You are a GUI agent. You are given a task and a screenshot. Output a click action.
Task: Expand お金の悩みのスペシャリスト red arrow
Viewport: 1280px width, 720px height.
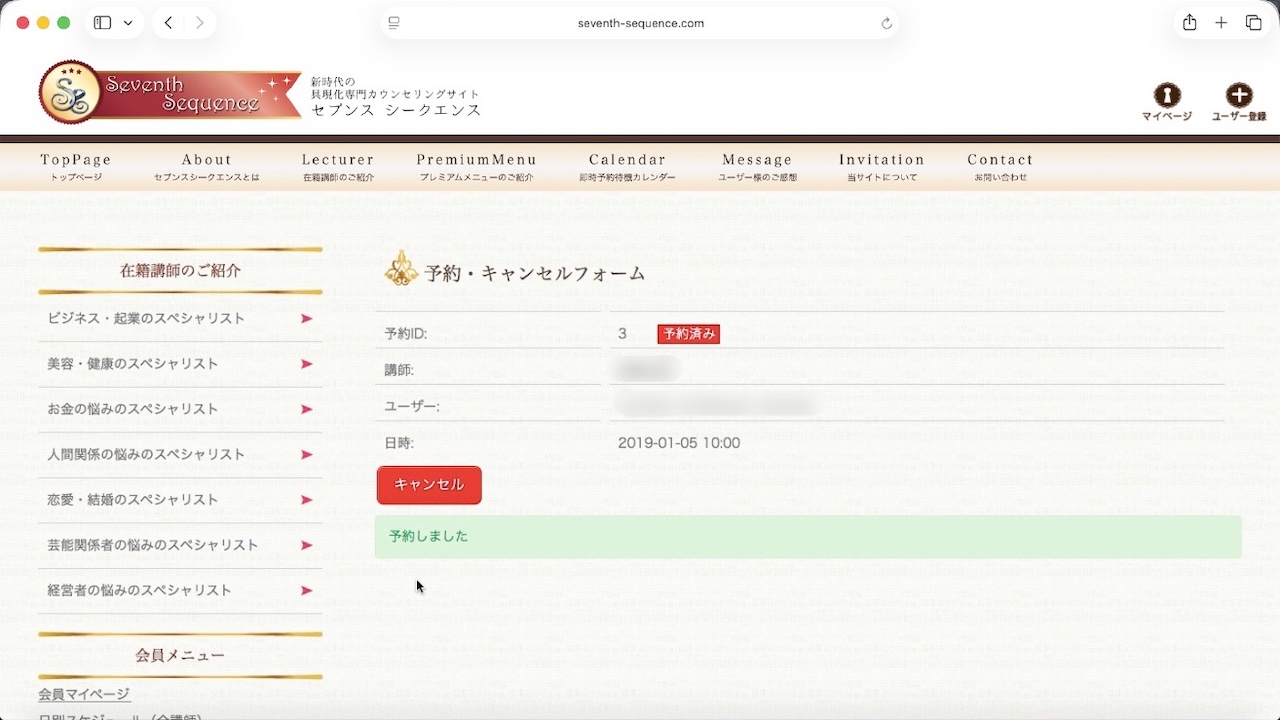[306, 410]
